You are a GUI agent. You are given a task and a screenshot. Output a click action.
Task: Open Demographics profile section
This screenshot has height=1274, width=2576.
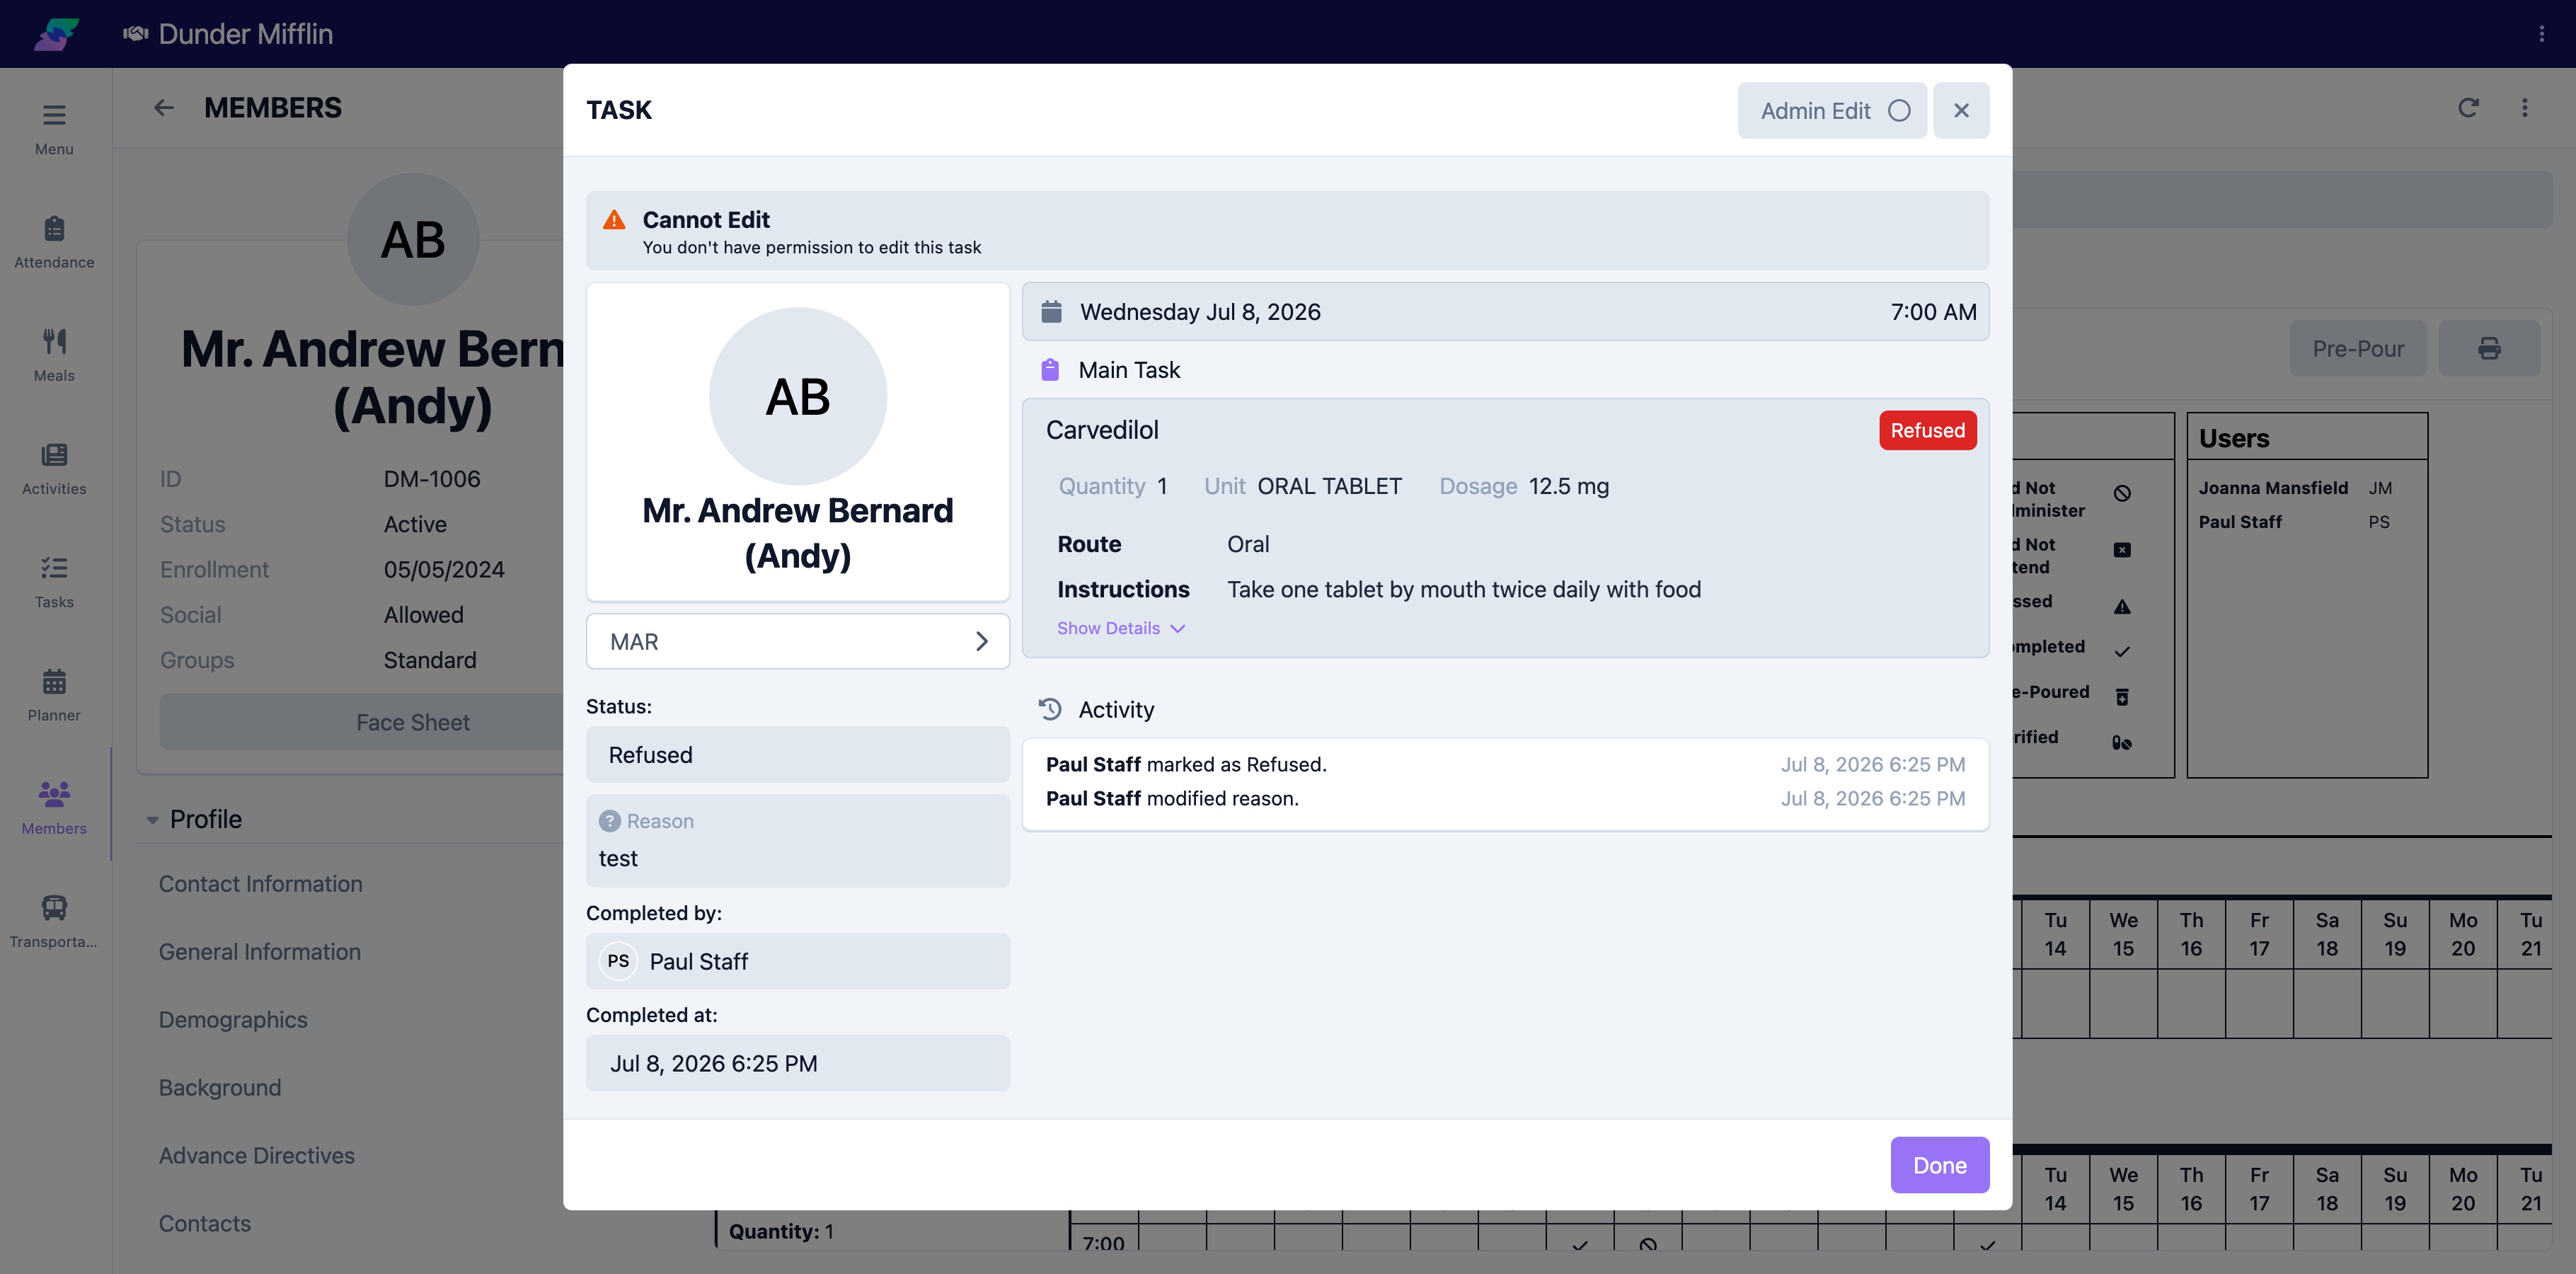(233, 1020)
